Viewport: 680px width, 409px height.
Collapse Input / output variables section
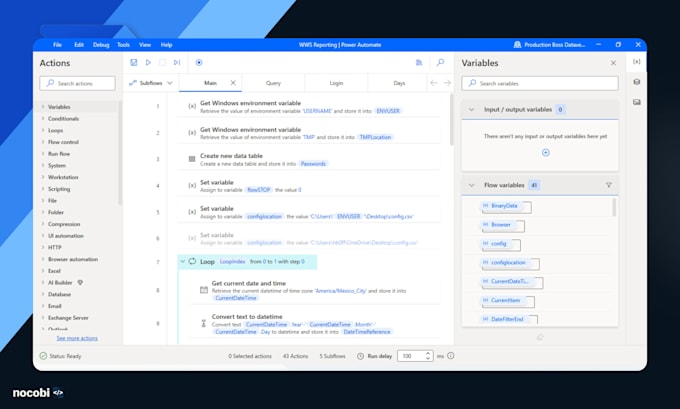pyautogui.click(x=471, y=109)
